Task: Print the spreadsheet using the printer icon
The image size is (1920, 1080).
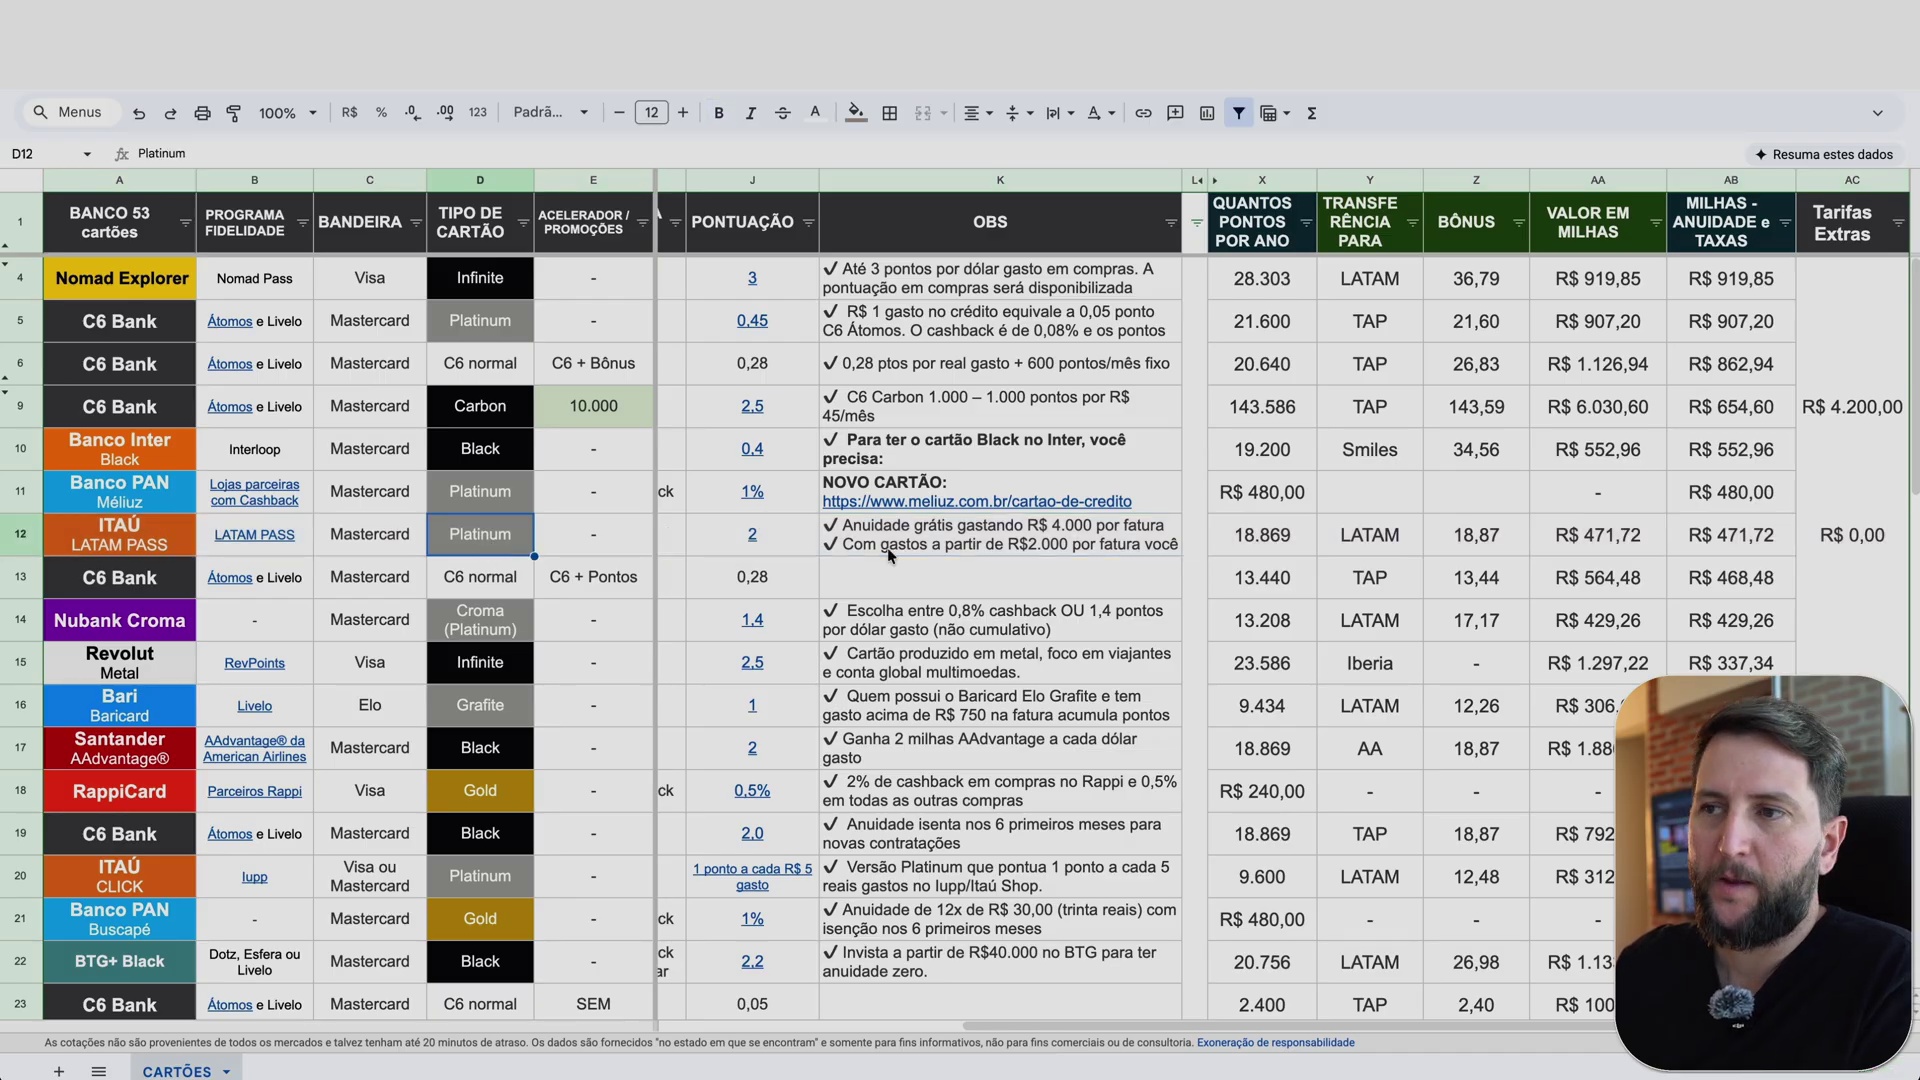Action: point(202,113)
